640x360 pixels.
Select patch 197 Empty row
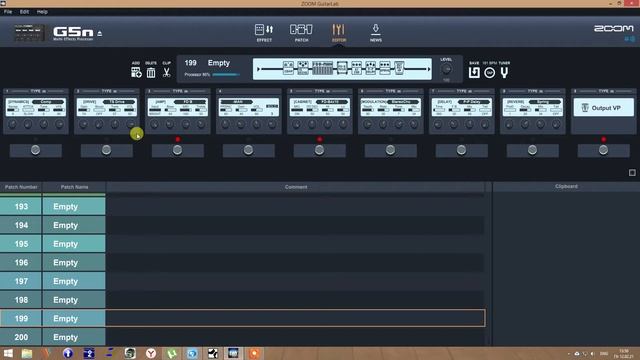tap(242, 281)
